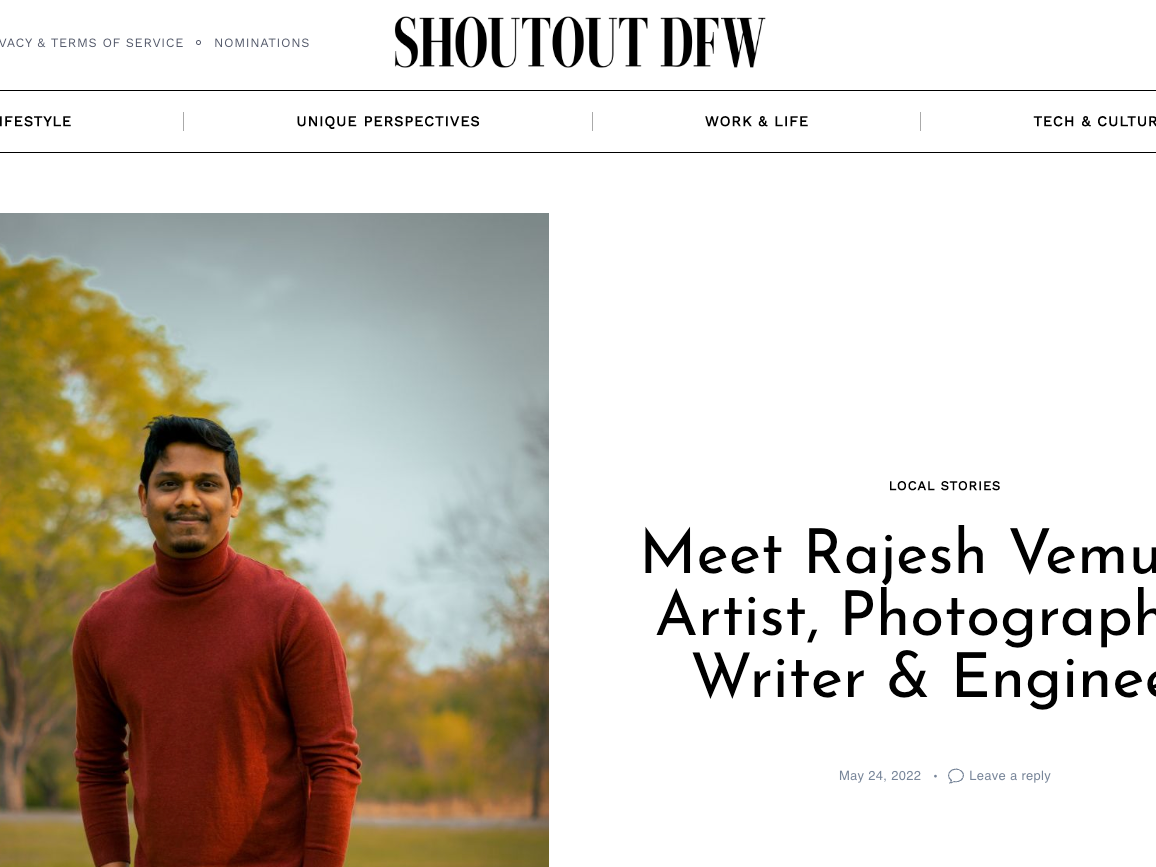Screen dimensions: 1156x867
Task: Click the dot separator after the date
Action: pyautogui.click(x=935, y=776)
